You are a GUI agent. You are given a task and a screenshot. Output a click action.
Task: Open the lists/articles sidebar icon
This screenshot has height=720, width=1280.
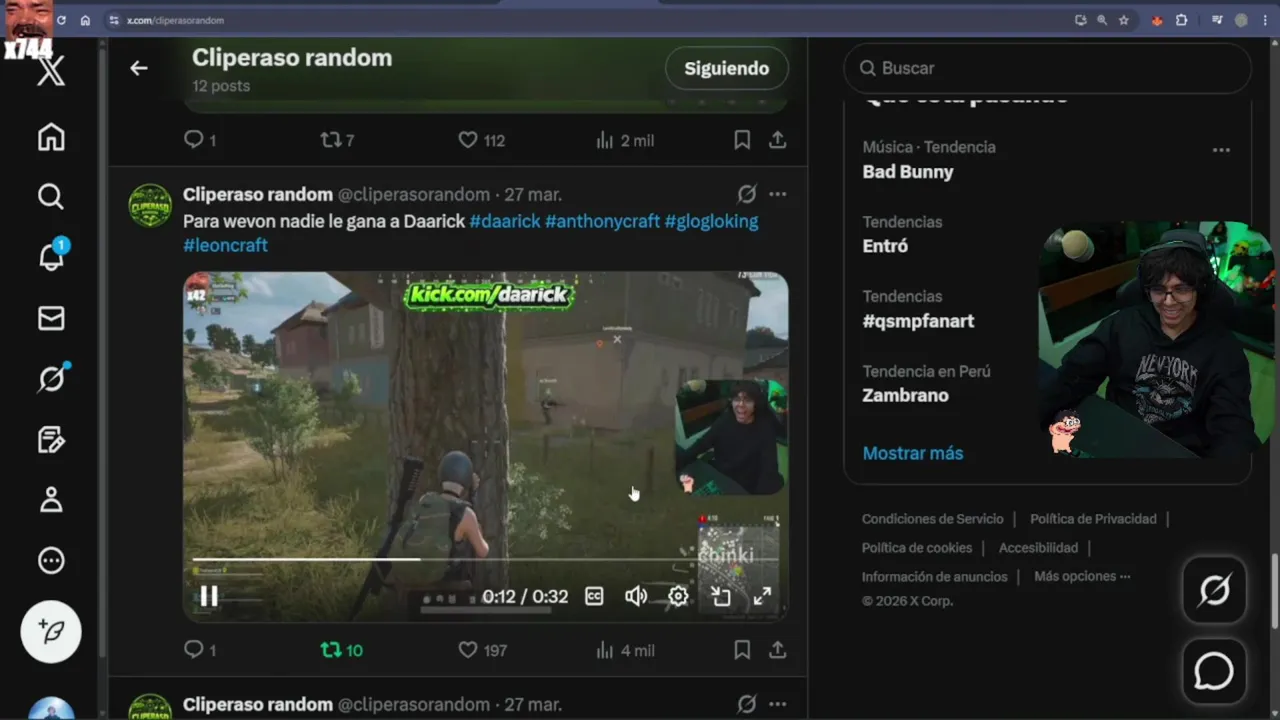(51, 439)
